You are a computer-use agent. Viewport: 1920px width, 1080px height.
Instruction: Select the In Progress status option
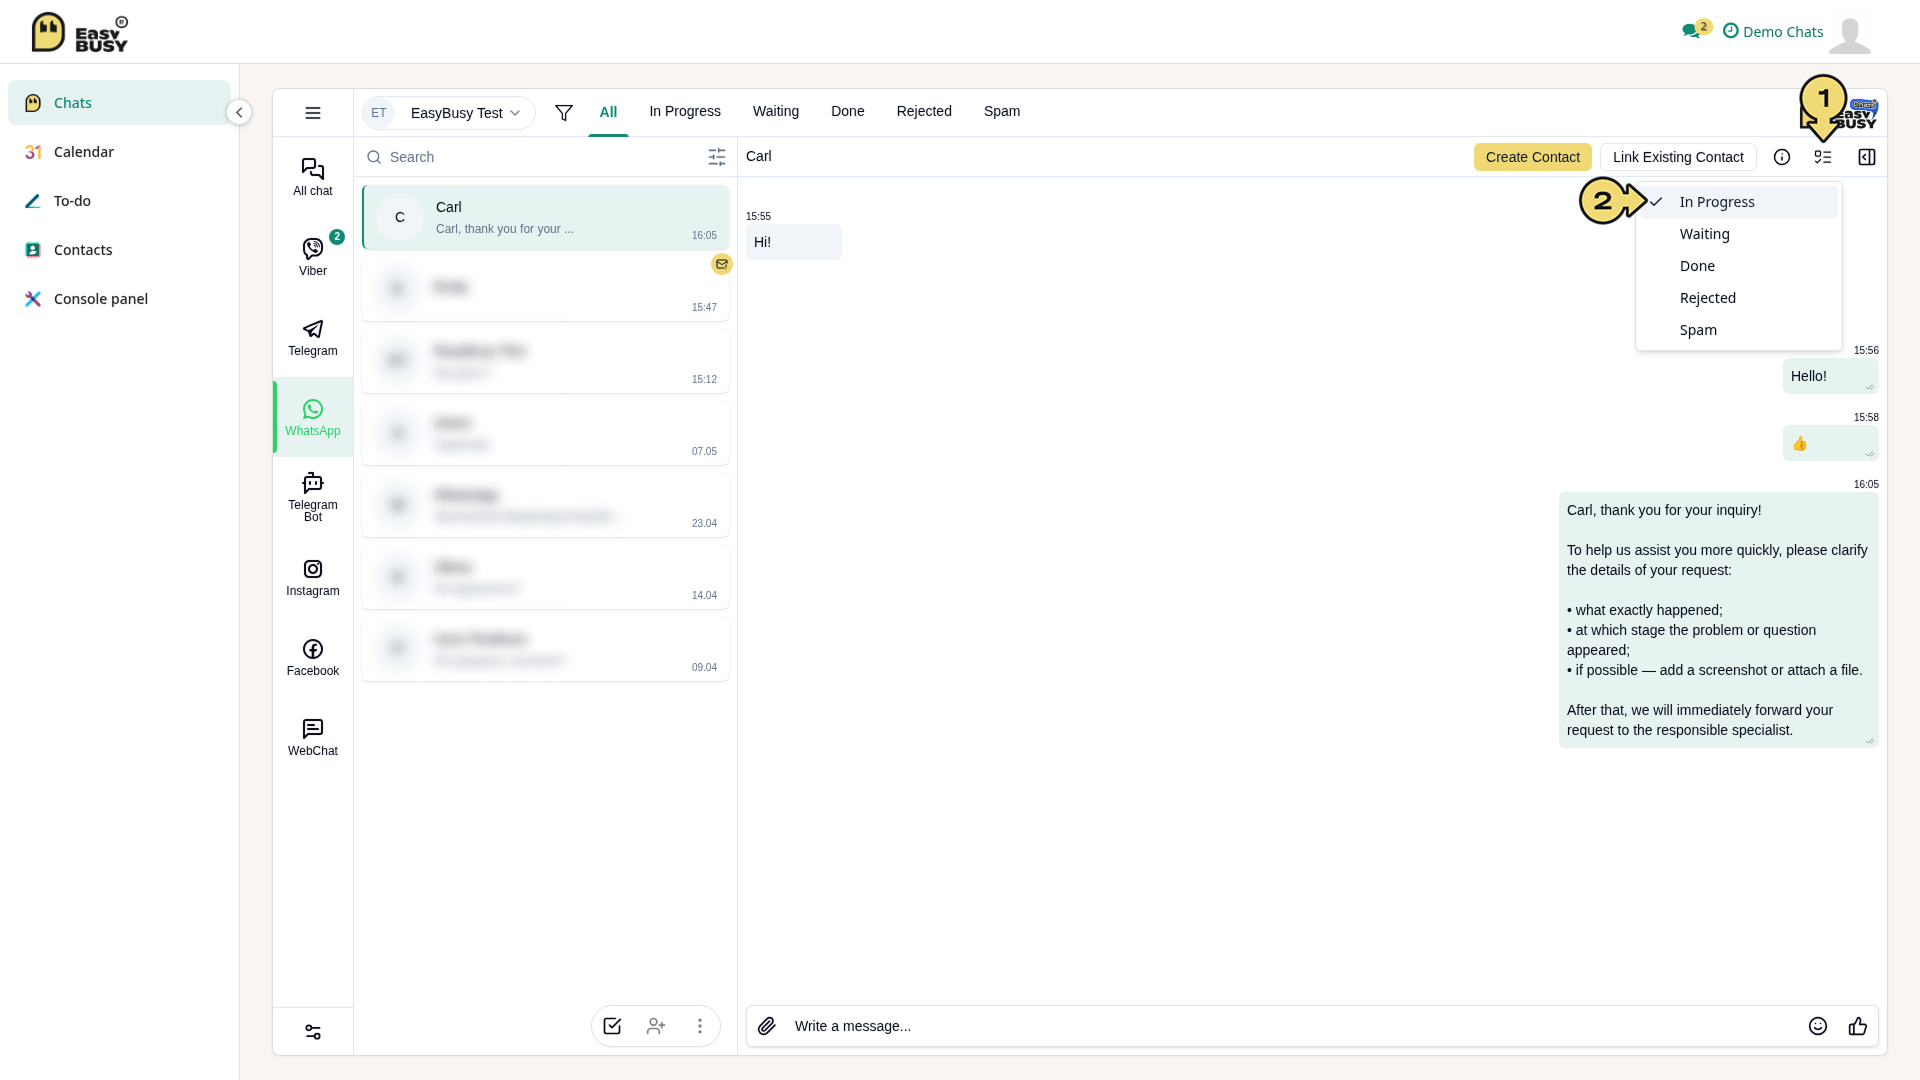pos(1738,202)
